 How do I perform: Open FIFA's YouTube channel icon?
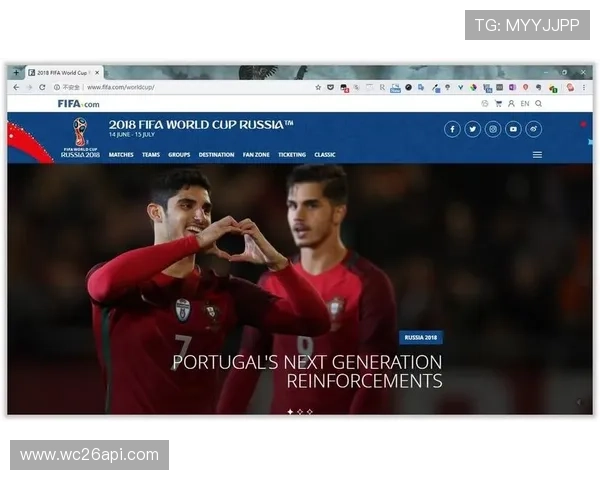[x=513, y=129]
